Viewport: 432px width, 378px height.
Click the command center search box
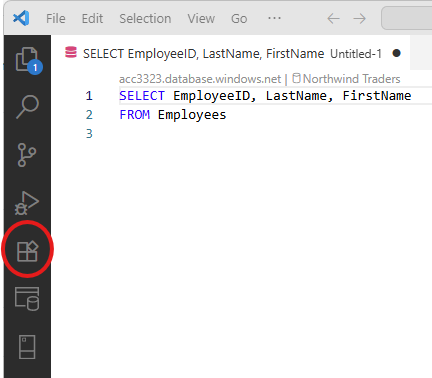click(x=407, y=18)
